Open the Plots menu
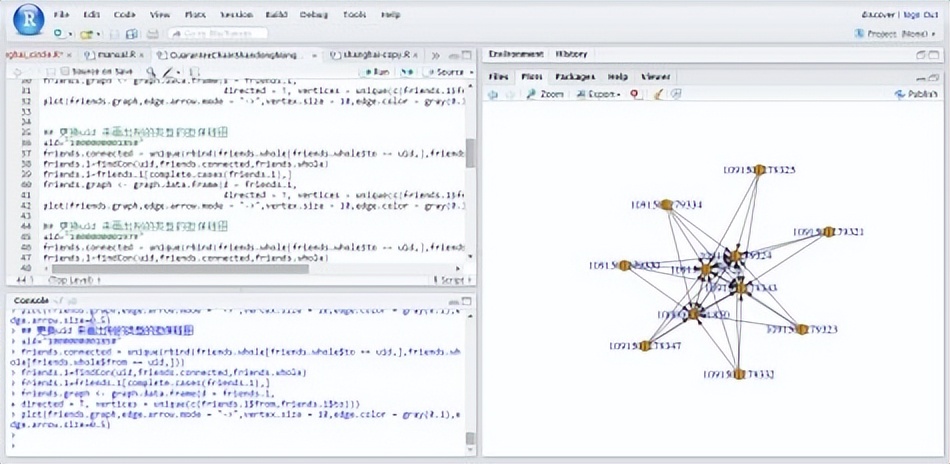 pyautogui.click(x=194, y=15)
